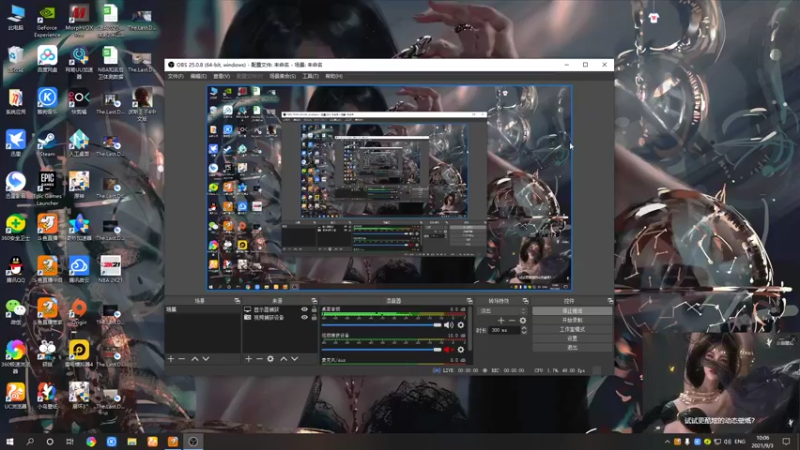800x450 pixels.
Task: Click the Exit button in Controls panel
Action: pos(572,347)
